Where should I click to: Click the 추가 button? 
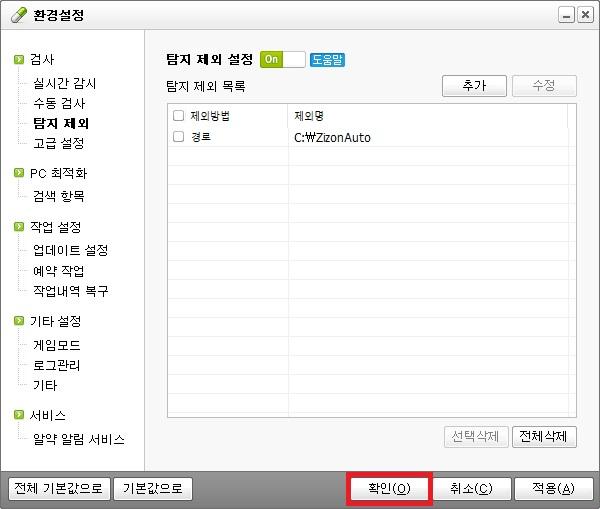(474, 86)
